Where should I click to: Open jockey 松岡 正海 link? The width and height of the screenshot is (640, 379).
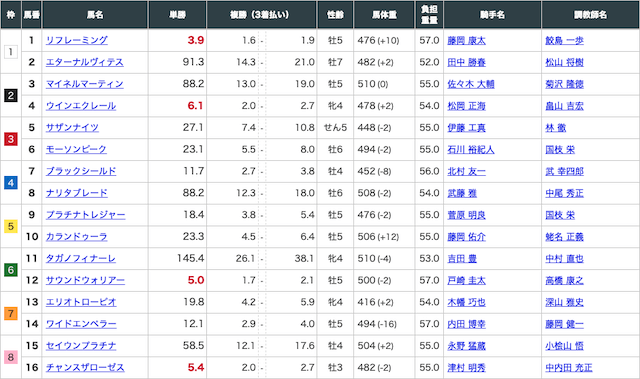click(467, 106)
